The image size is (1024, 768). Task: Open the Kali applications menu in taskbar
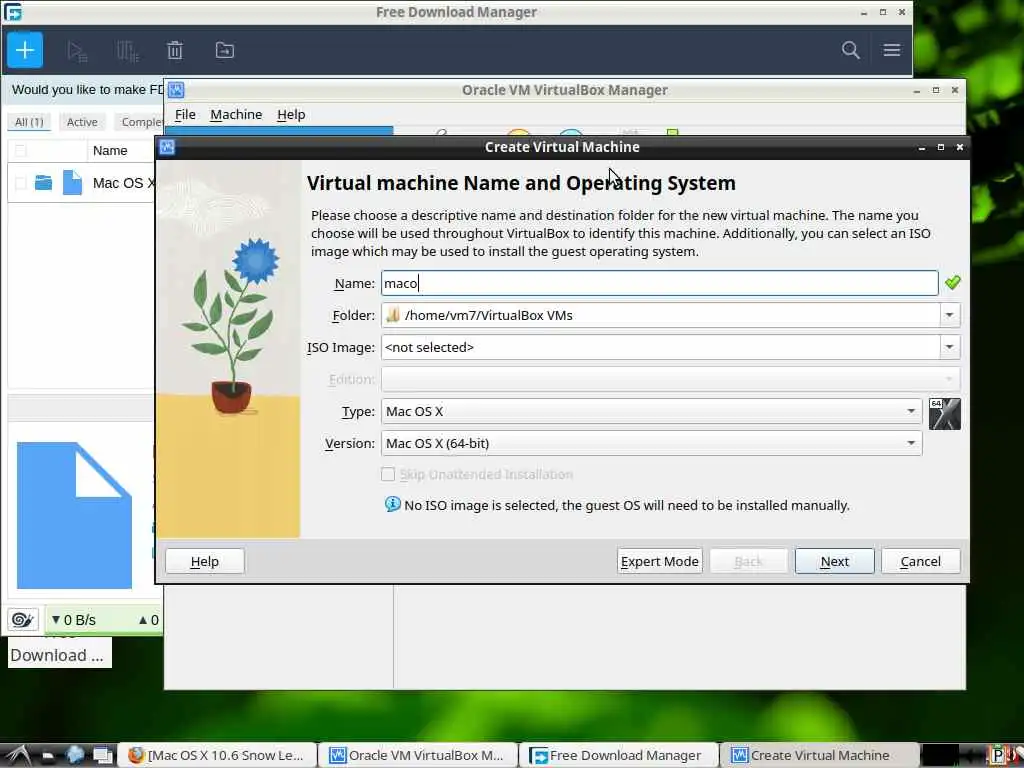pyautogui.click(x=18, y=755)
